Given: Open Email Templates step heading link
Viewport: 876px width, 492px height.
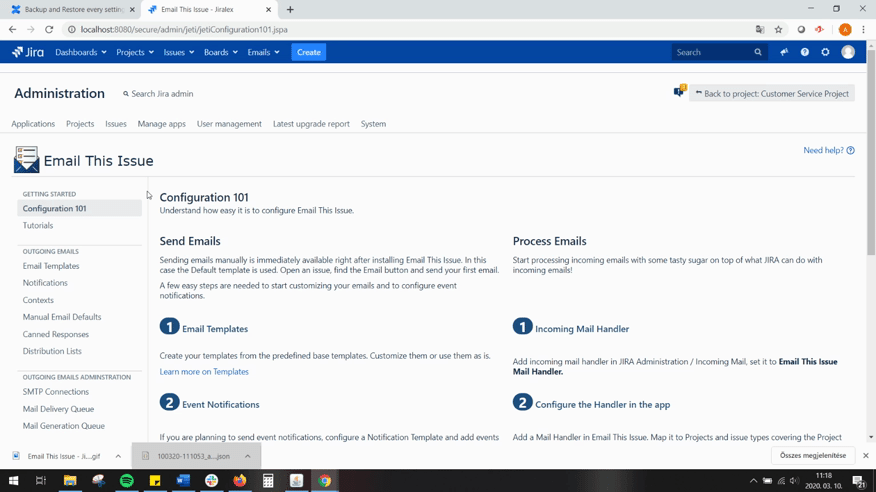Looking at the screenshot, I should click(x=215, y=329).
